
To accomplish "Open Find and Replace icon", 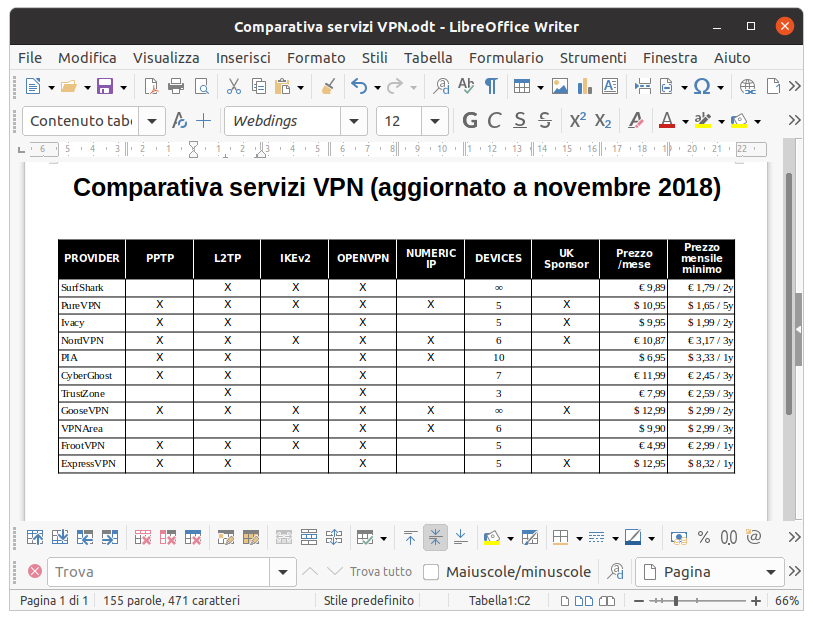I will tap(441, 86).
